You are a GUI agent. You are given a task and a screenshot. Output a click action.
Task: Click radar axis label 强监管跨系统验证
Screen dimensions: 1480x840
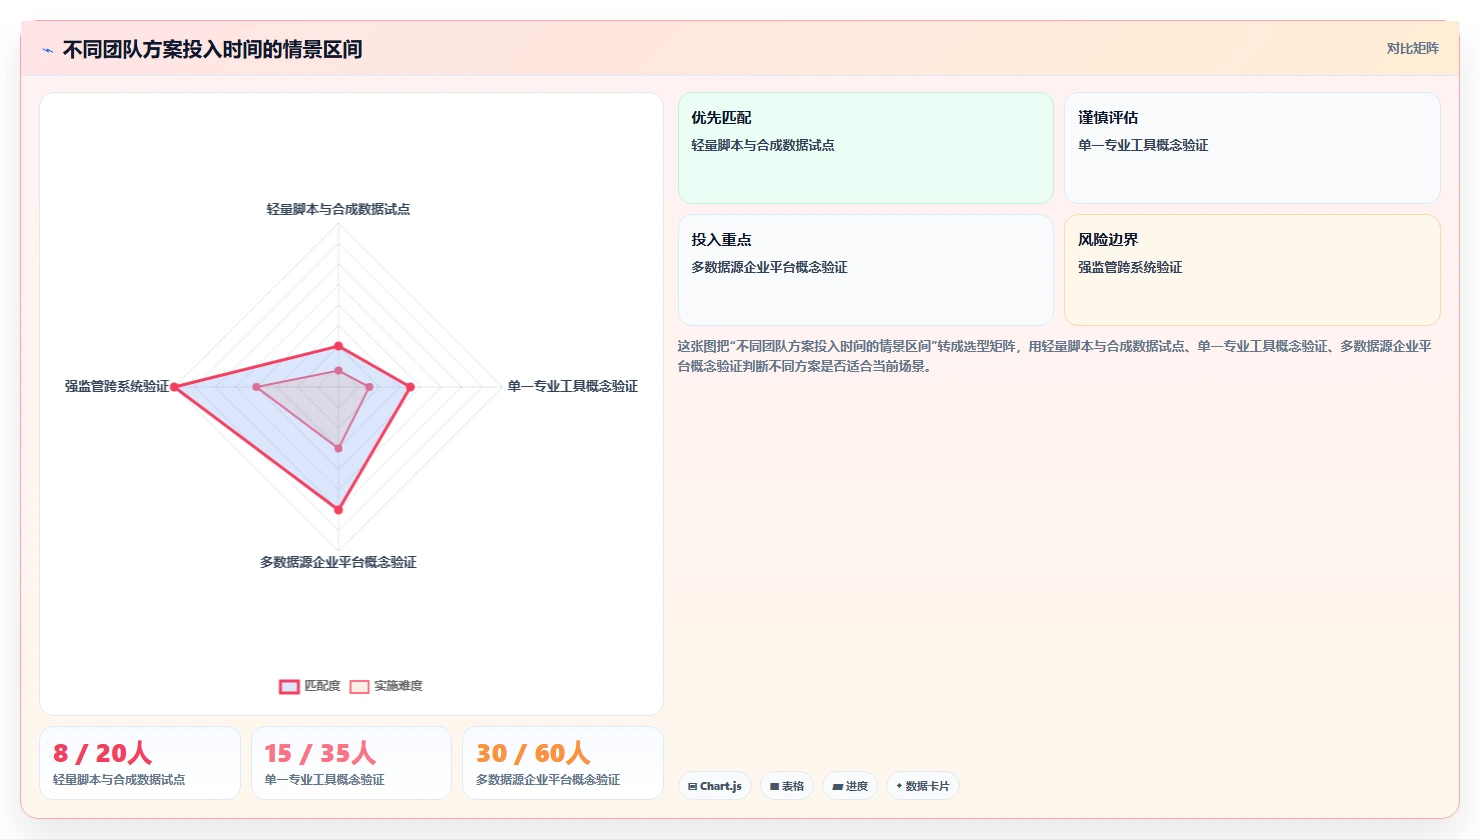pos(117,386)
